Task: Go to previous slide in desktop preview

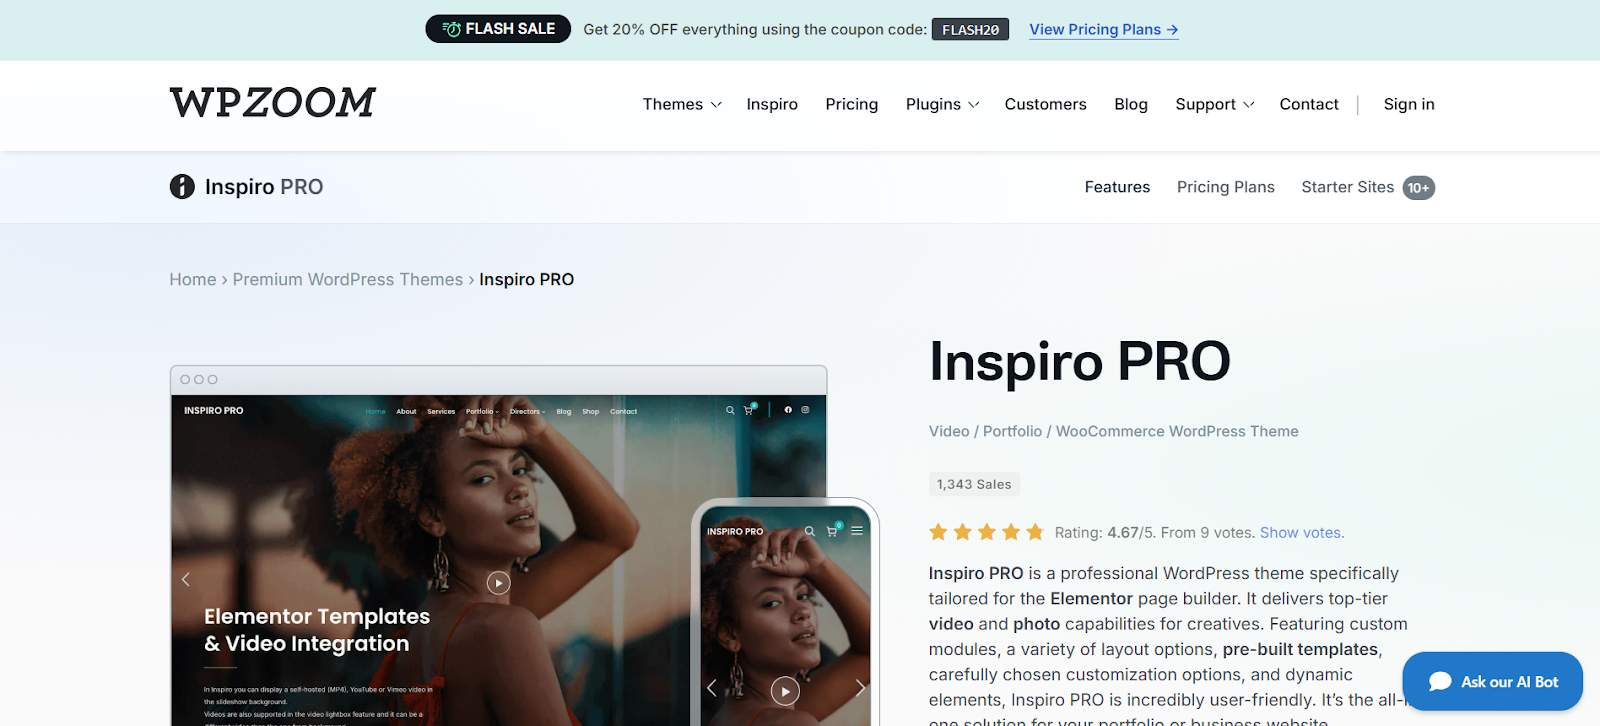Action: (x=186, y=580)
